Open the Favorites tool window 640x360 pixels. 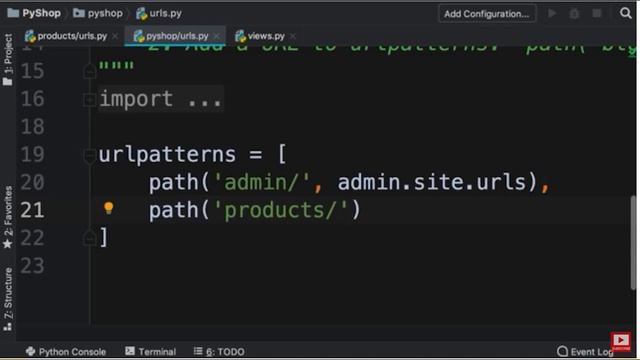click(x=8, y=217)
